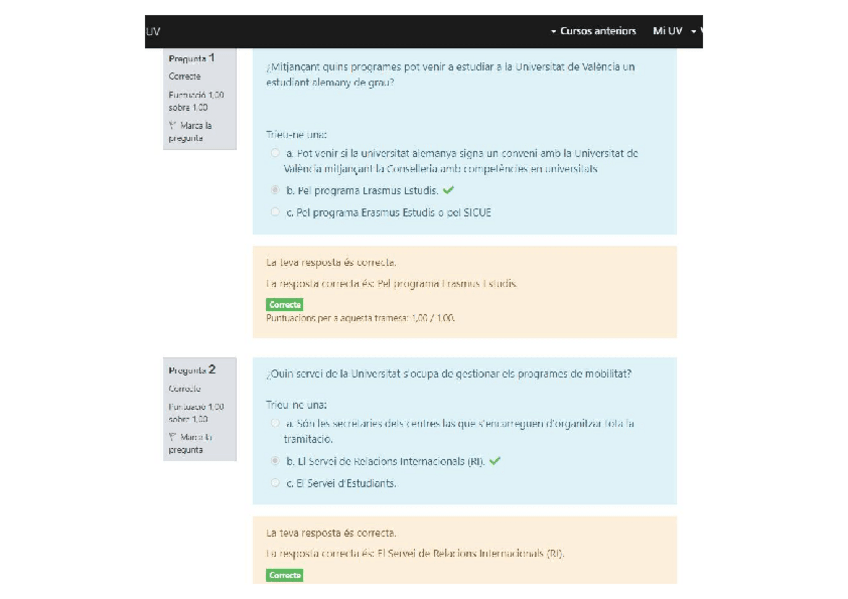Select radio option c, Erasmus Estudis o SICUE
The image size is (848, 599).
tap(275, 212)
